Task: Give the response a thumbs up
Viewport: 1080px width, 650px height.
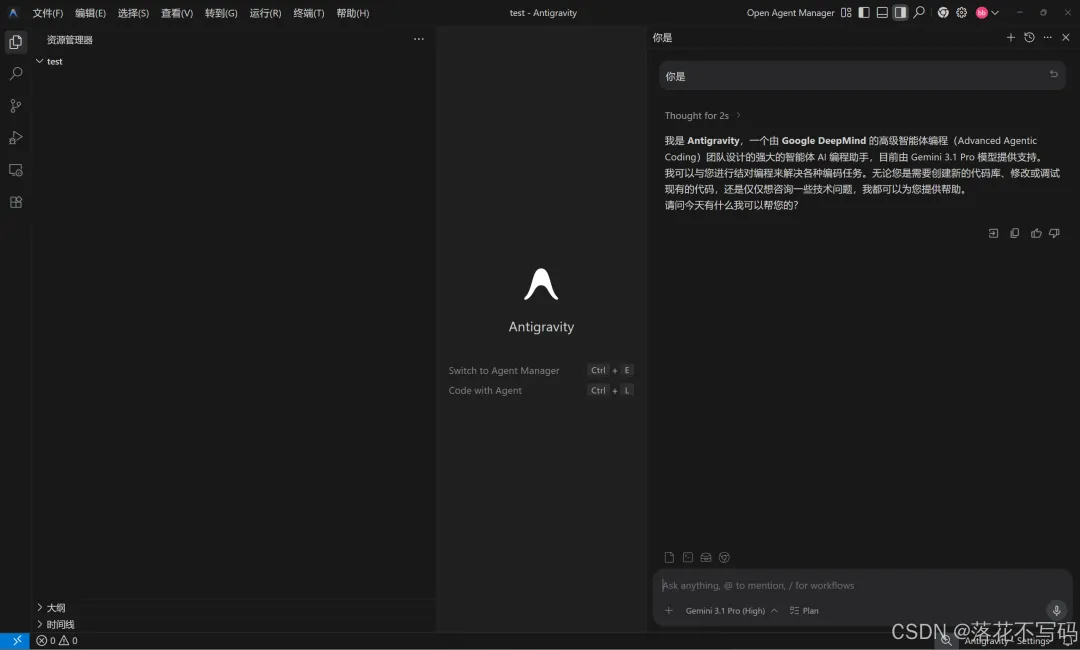Action: point(1036,233)
